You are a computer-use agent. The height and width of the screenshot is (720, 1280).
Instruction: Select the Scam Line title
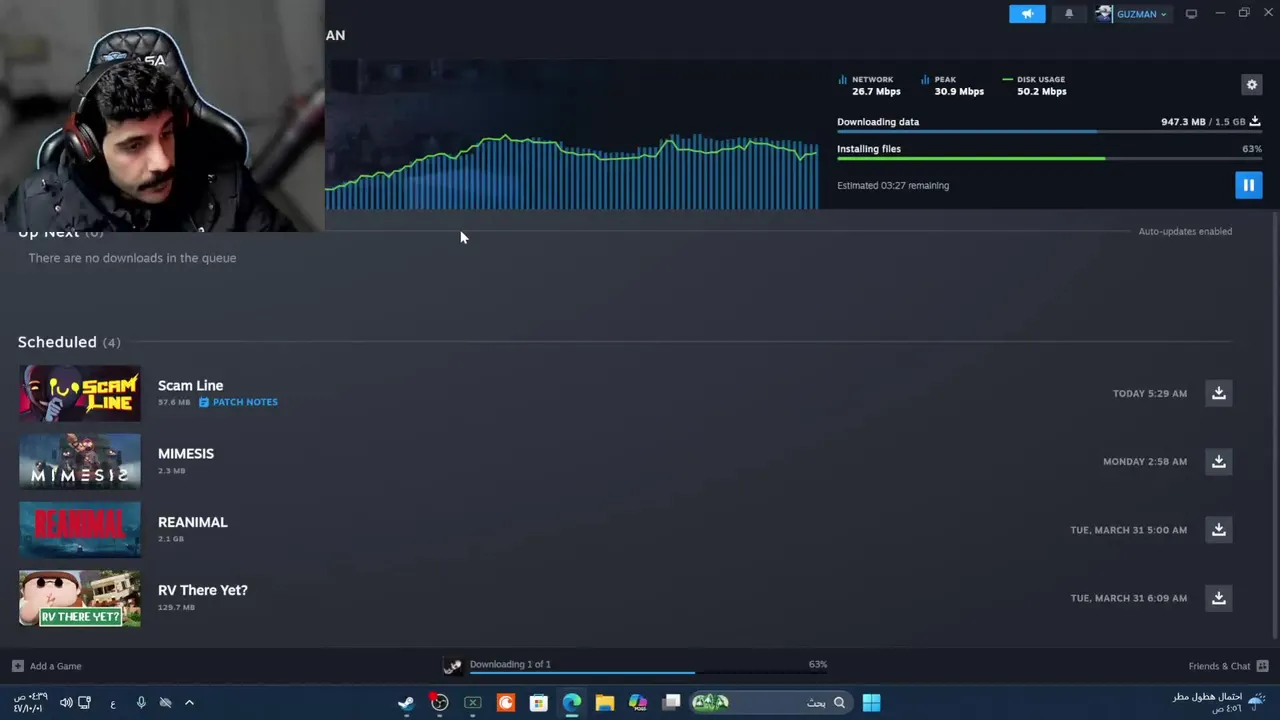tap(190, 385)
